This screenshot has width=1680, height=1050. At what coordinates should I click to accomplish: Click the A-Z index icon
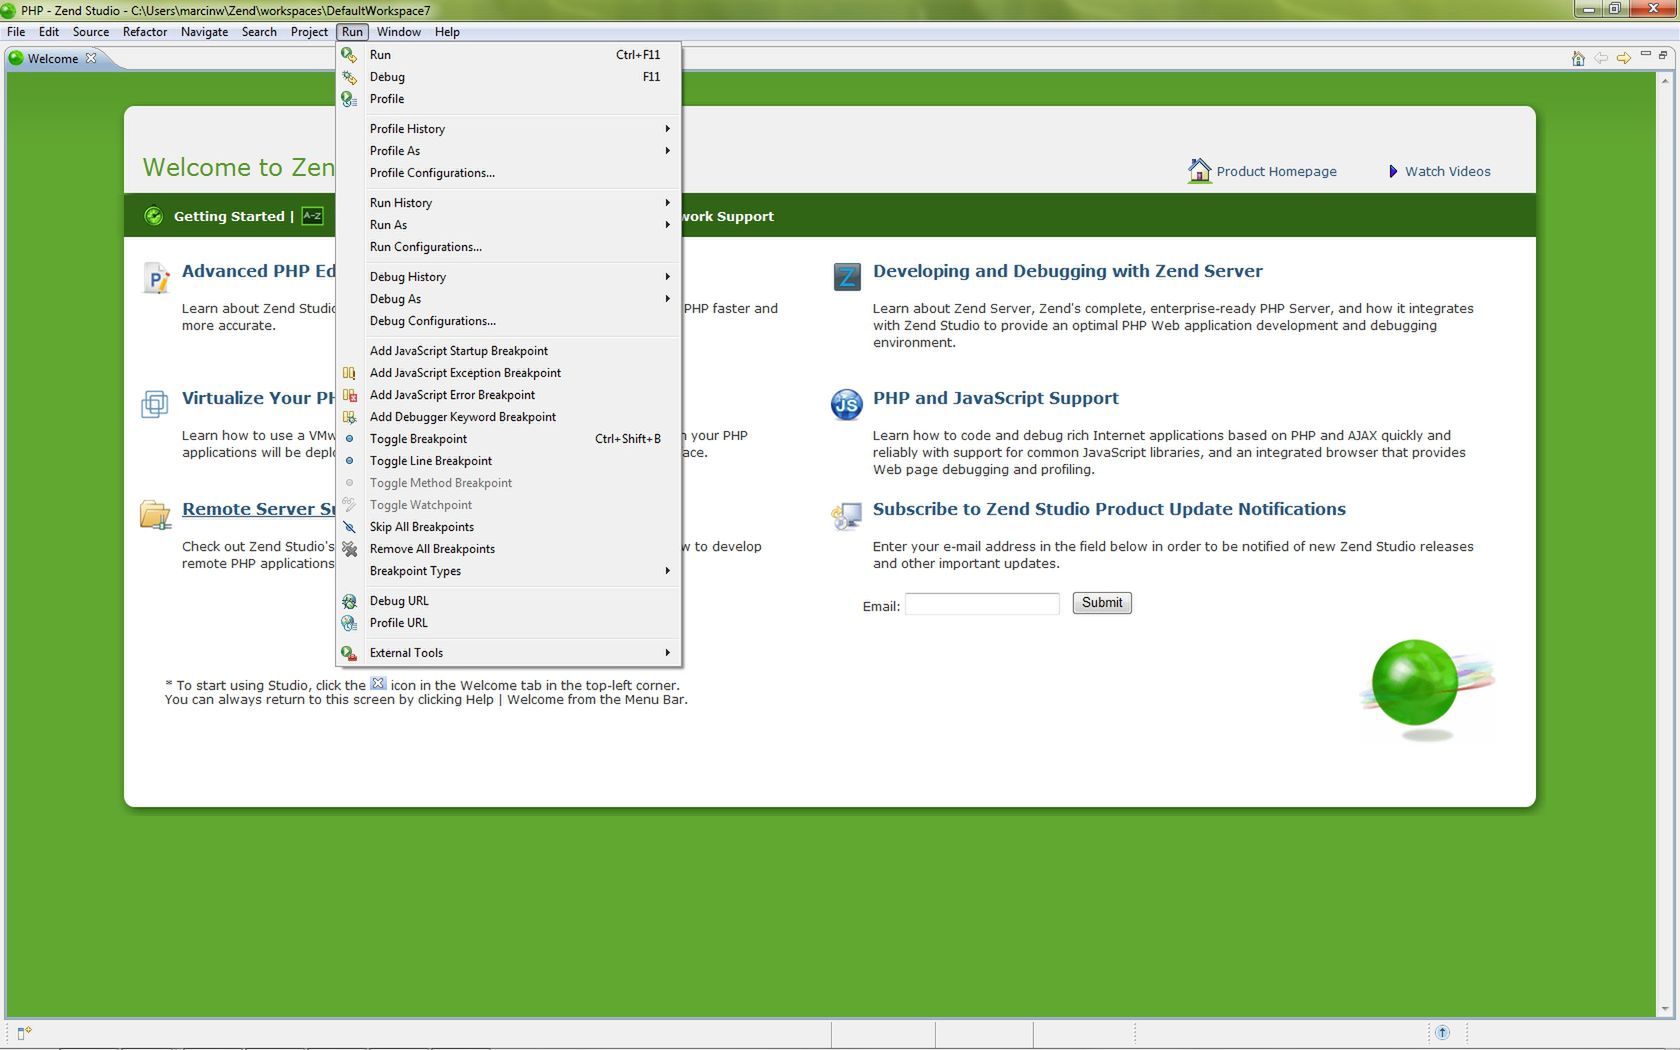pyautogui.click(x=312, y=216)
